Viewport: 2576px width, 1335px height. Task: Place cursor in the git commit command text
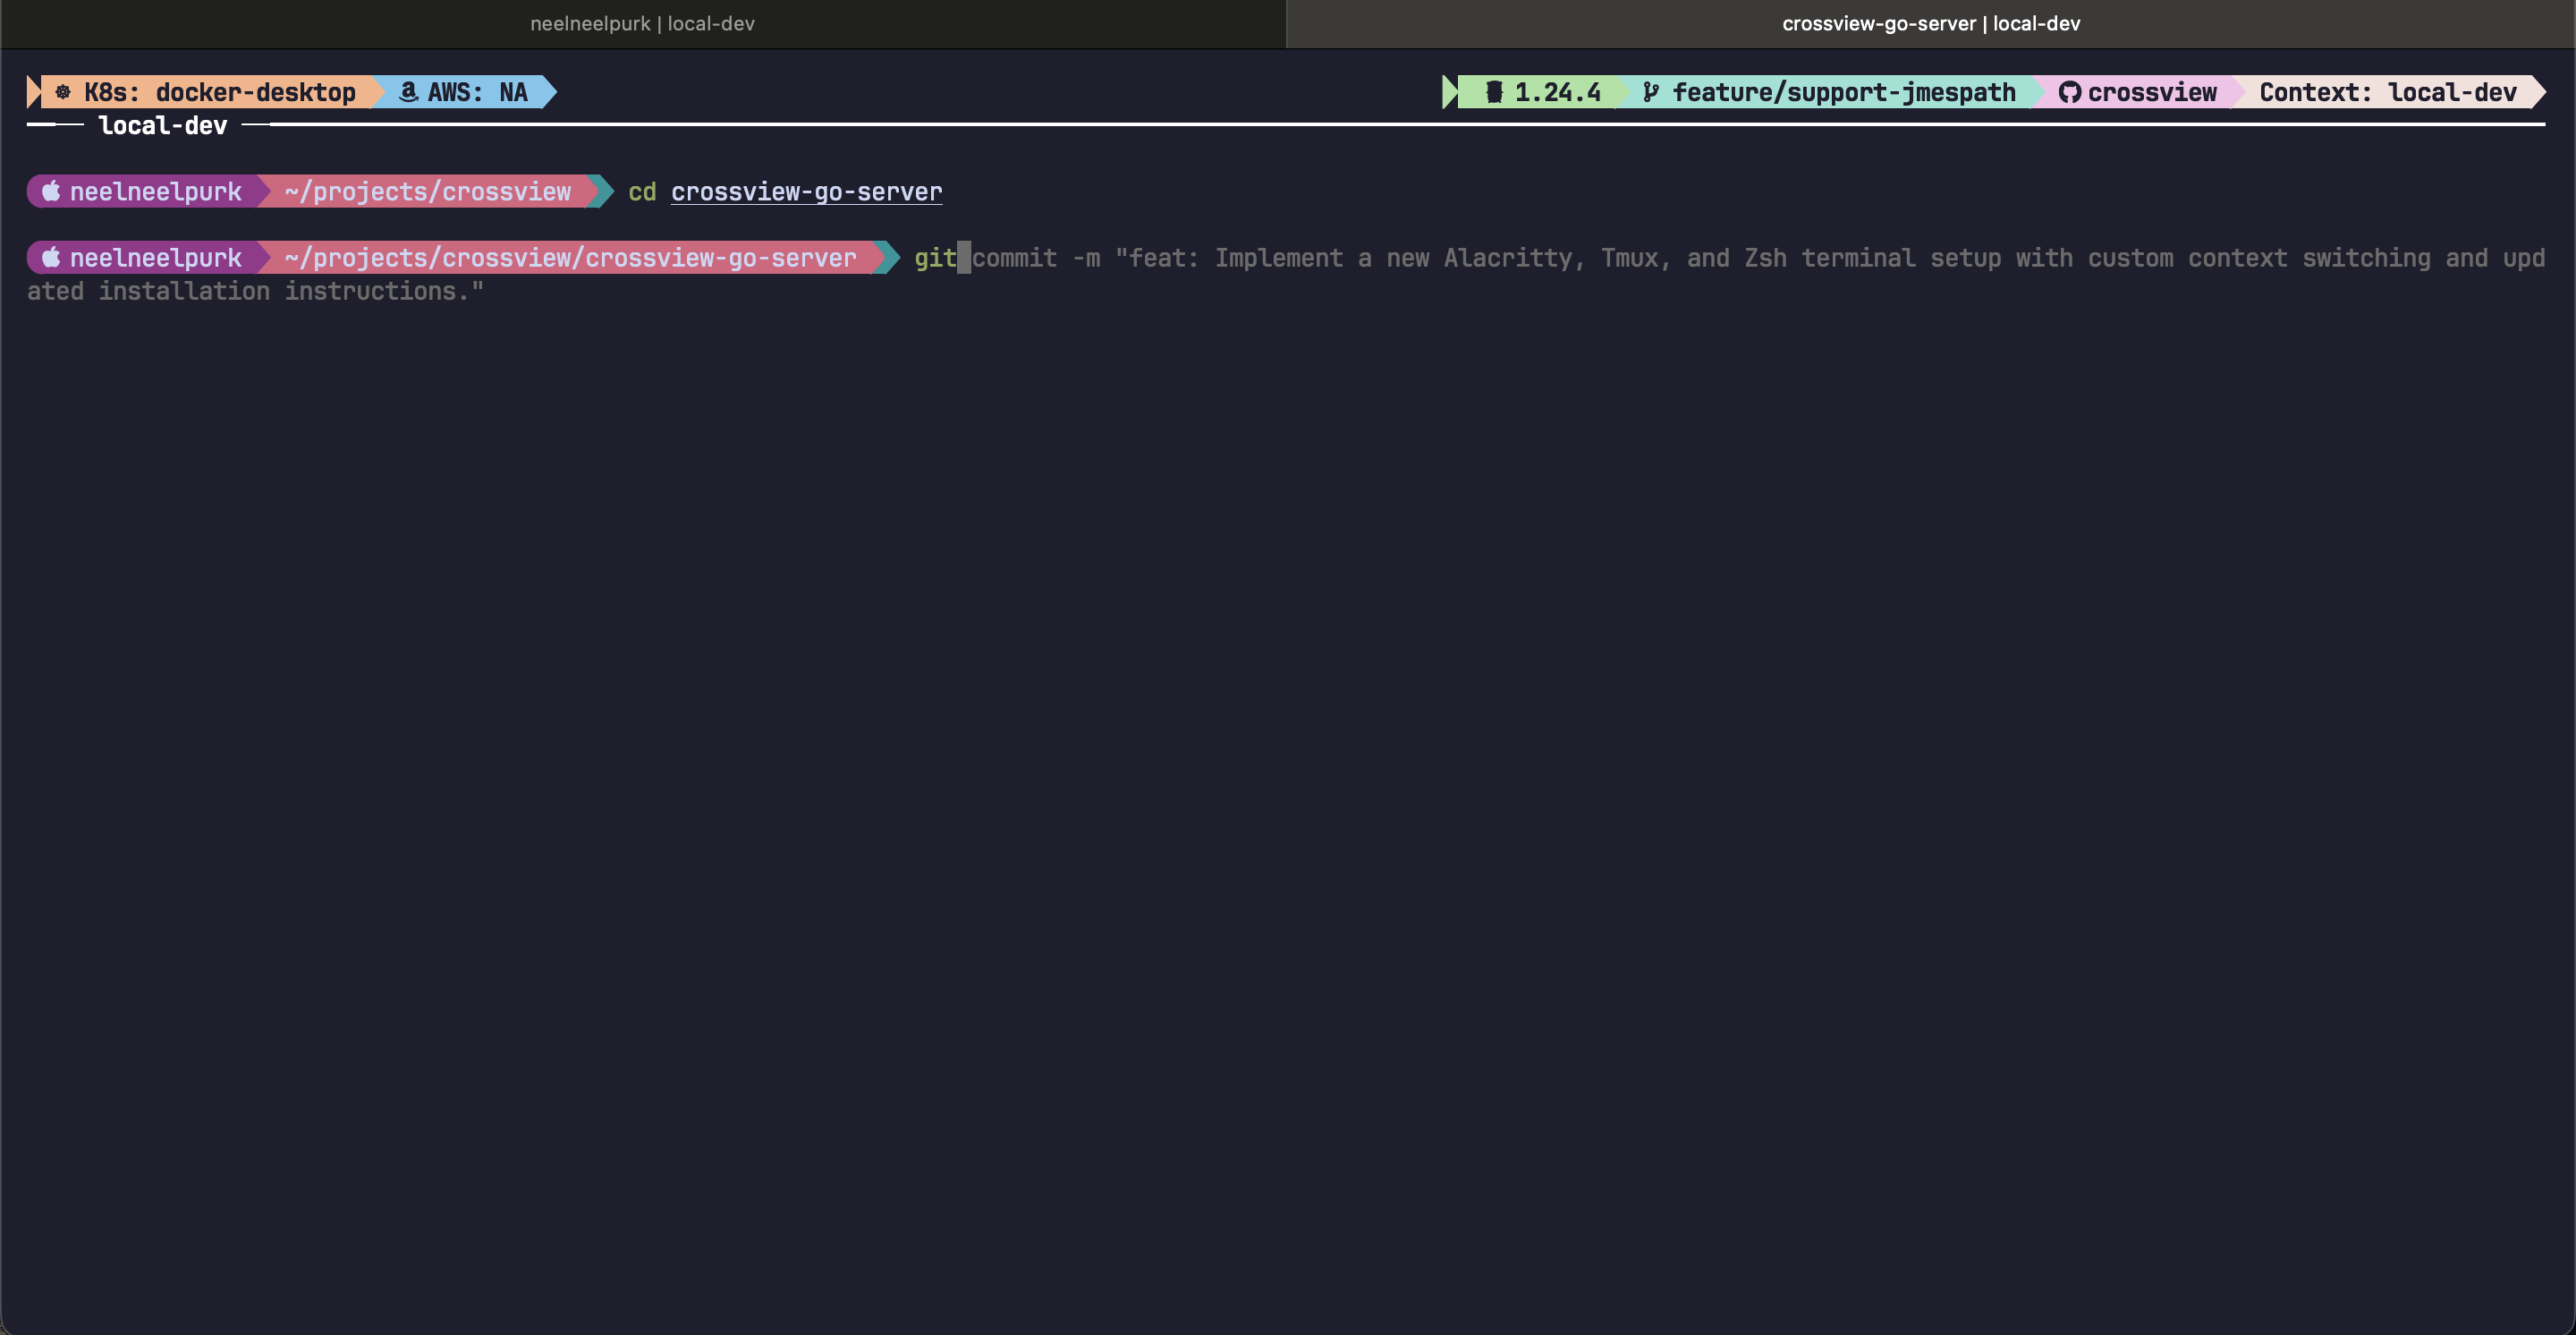1200,257
